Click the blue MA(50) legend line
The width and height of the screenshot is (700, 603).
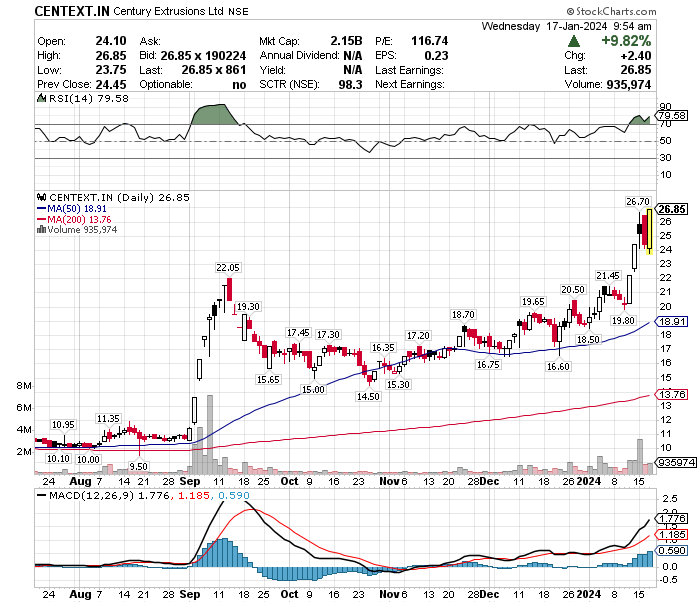(x=42, y=208)
